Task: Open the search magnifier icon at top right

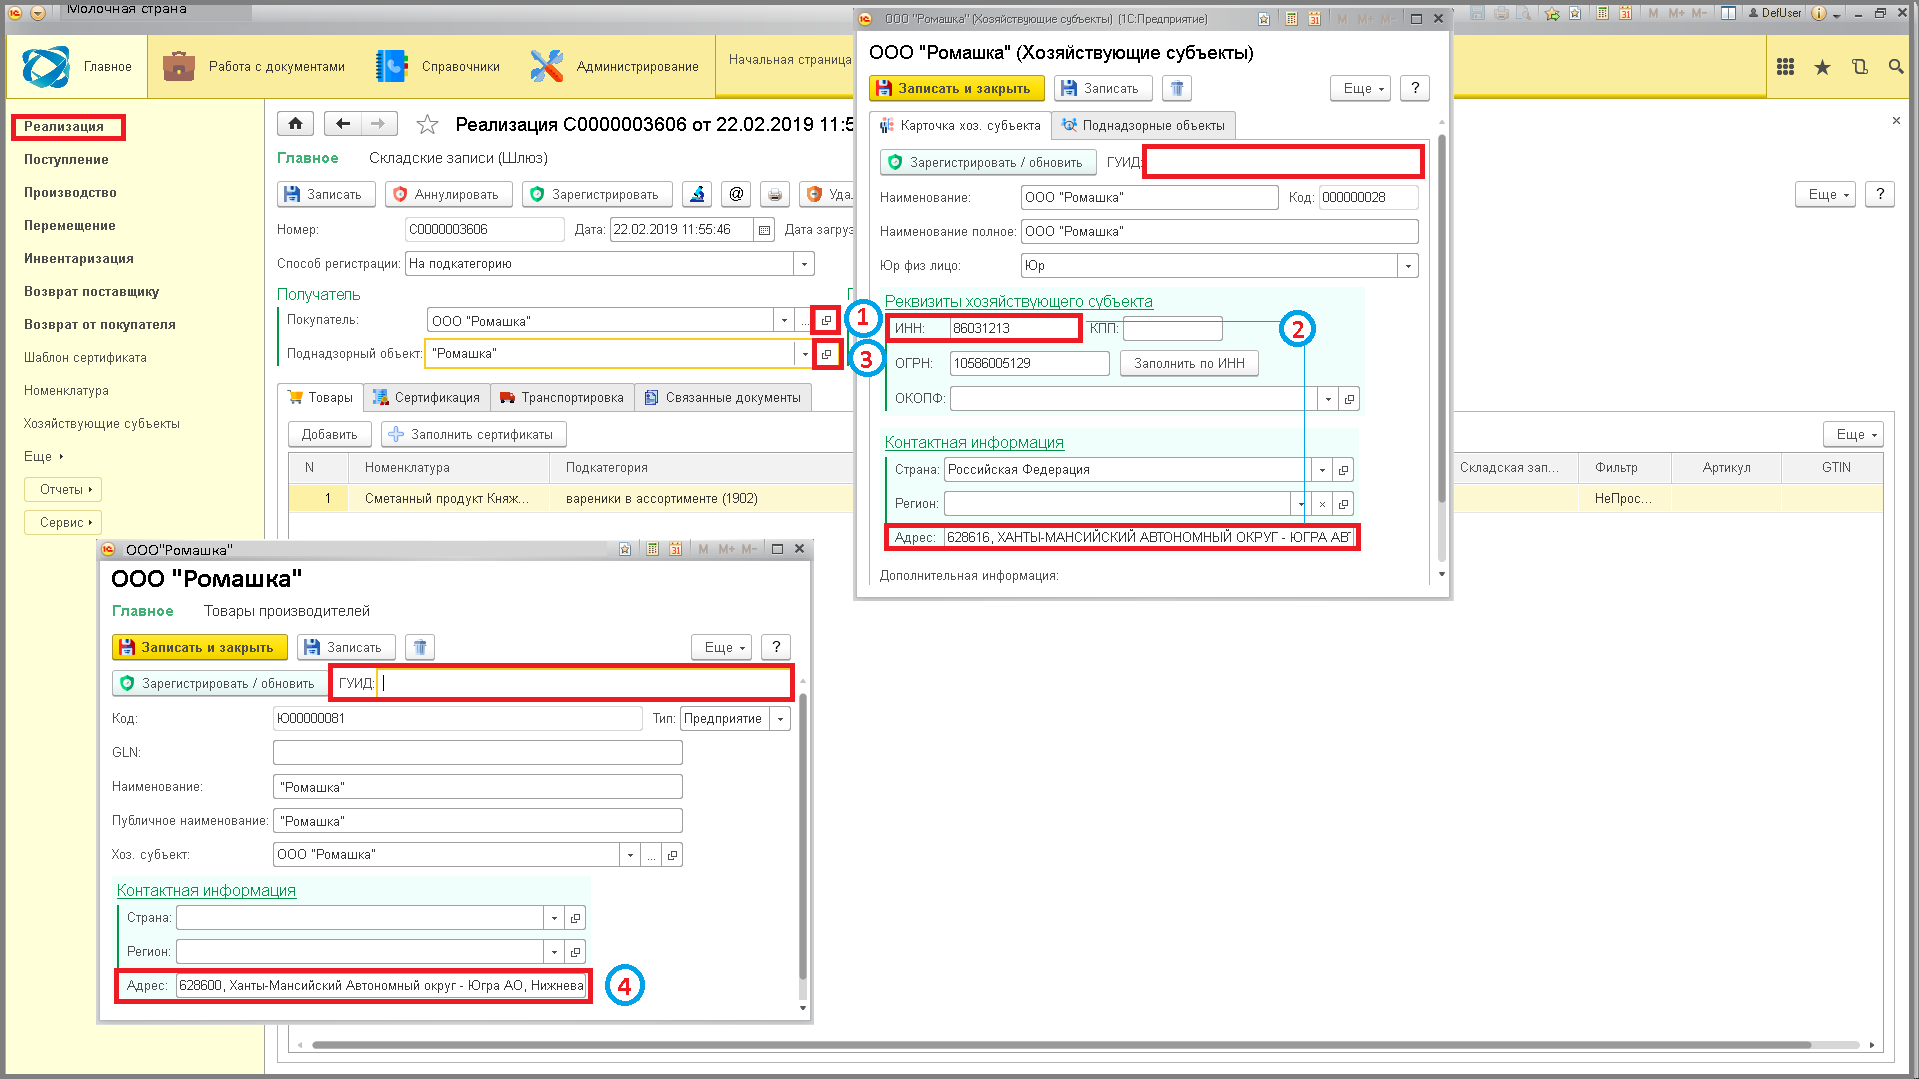Action: [1895, 67]
